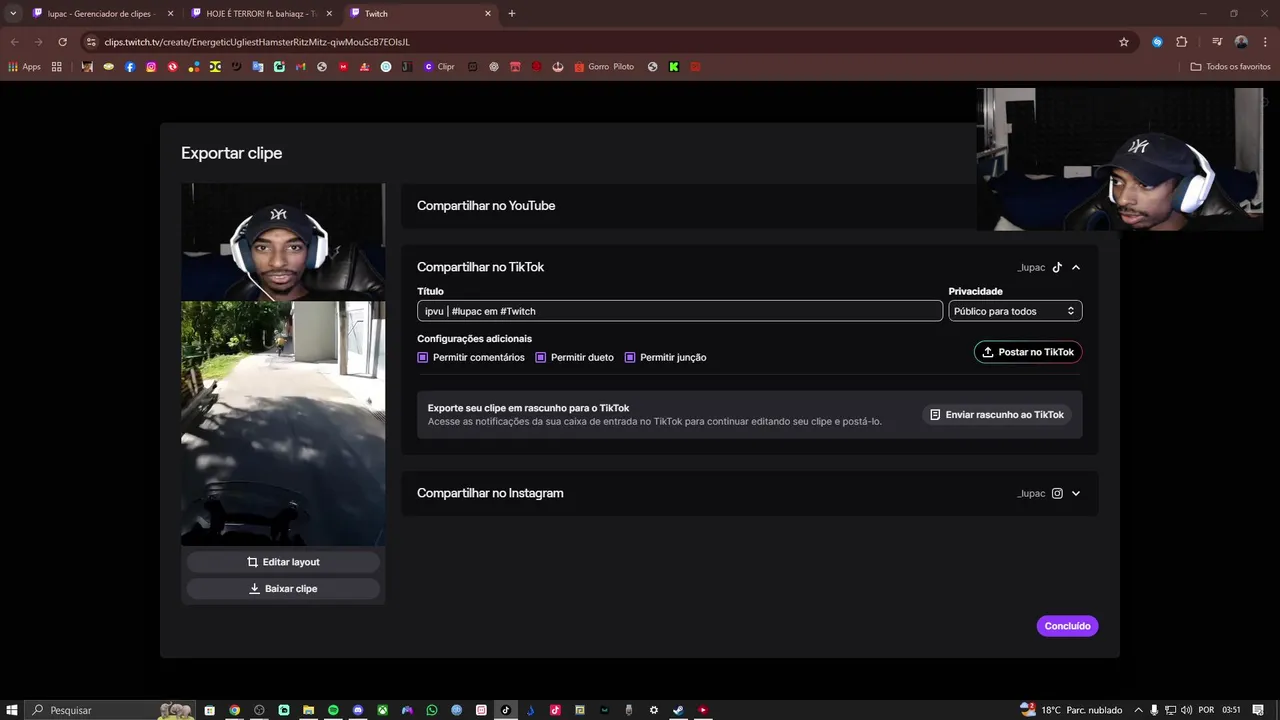
Task: Expand the Compartilhar no YouTube section
Action: pyautogui.click(x=749, y=206)
